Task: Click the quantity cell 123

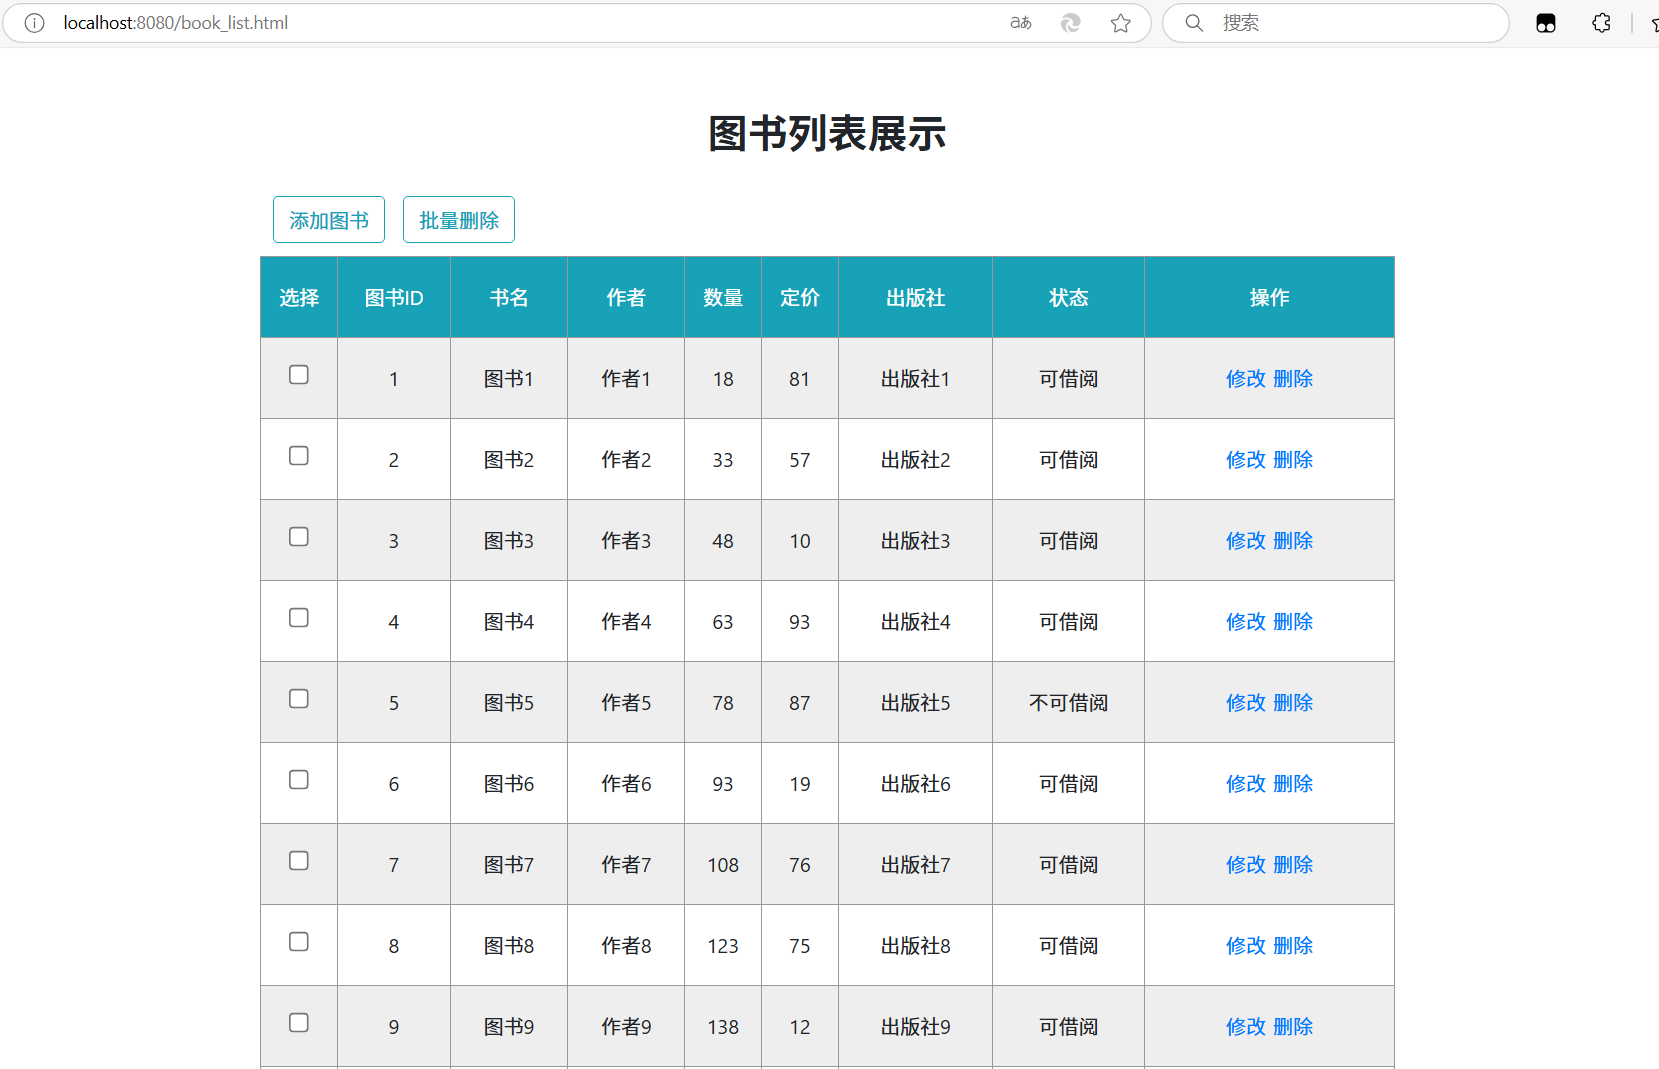Action: click(723, 946)
